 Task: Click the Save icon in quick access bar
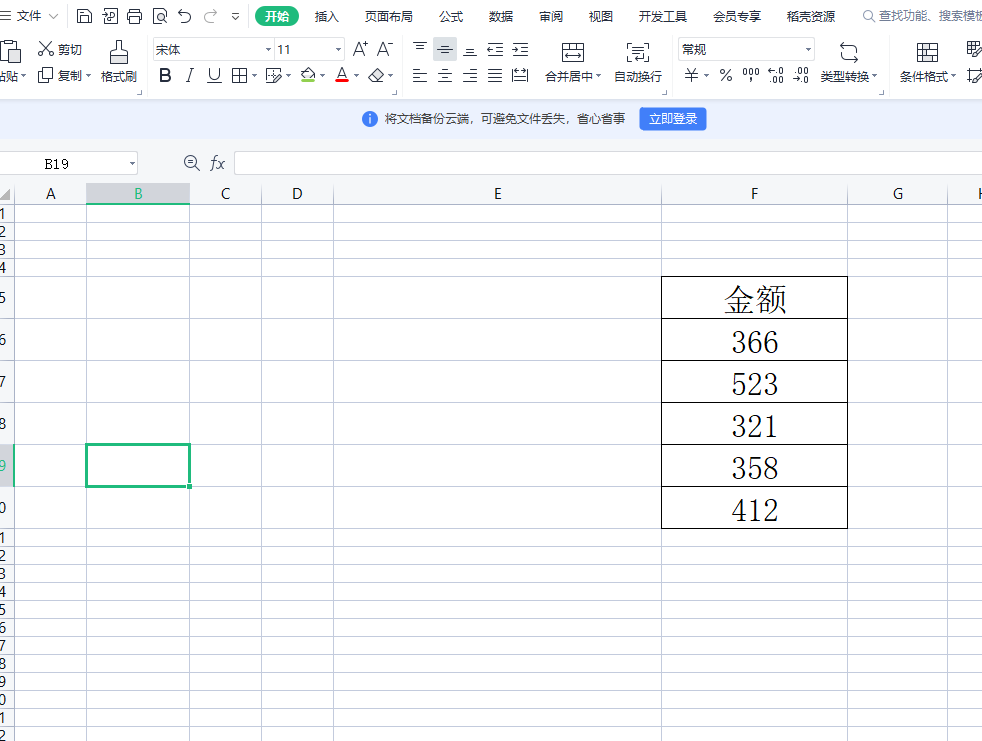tap(84, 16)
